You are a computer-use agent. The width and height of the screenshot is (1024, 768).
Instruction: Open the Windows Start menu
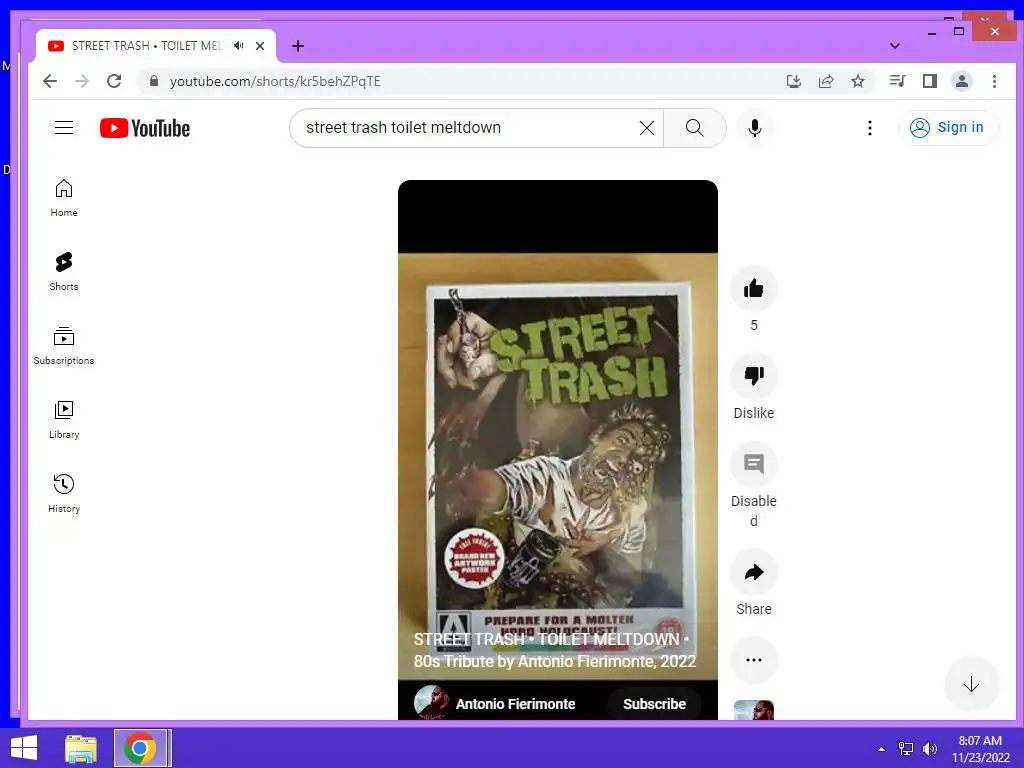[24, 748]
